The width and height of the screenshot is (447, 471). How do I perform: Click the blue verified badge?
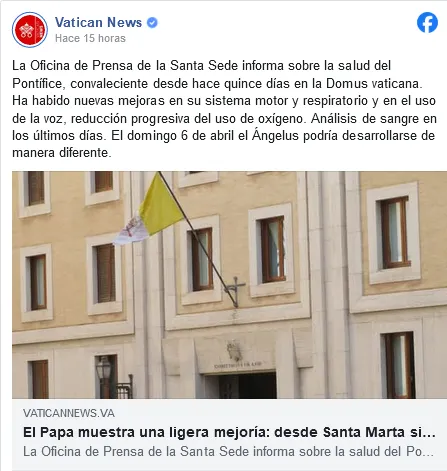pyautogui.click(x=152, y=23)
